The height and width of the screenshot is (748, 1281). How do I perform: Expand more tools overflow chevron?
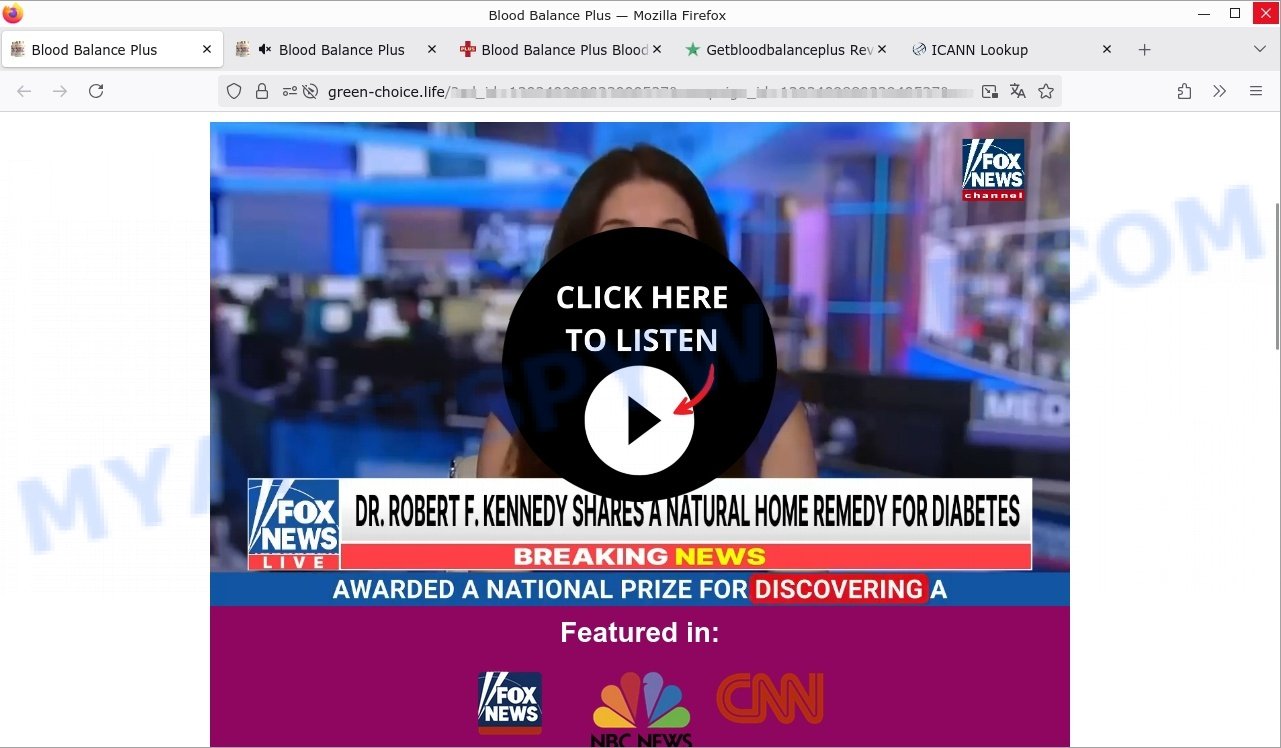click(x=1219, y=91)
